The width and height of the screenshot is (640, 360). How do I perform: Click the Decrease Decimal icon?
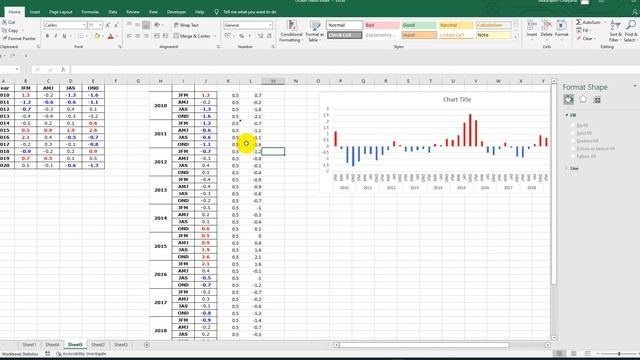coord(269,36)
